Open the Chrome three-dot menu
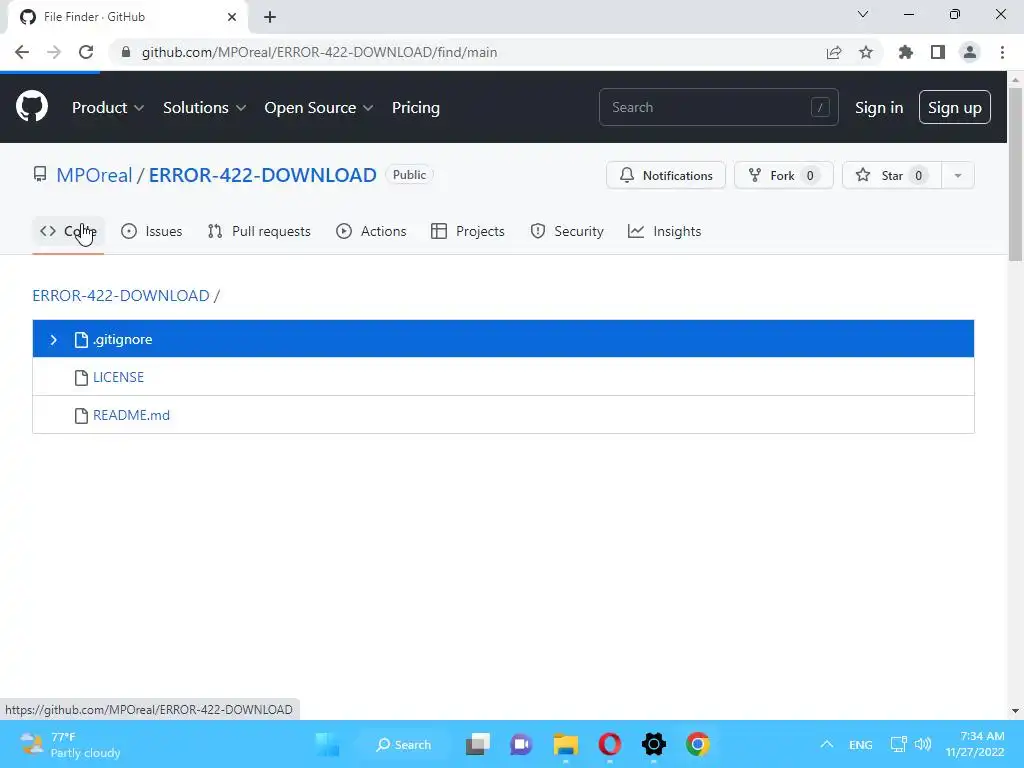Image resolution: width=1024 pixels, height=768 pixels. [1002, 52]
